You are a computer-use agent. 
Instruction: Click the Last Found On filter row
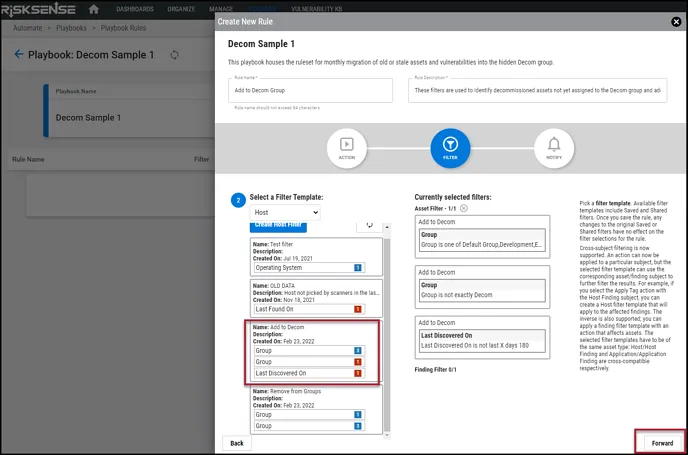pyautogui.click(x=309, y=309)
